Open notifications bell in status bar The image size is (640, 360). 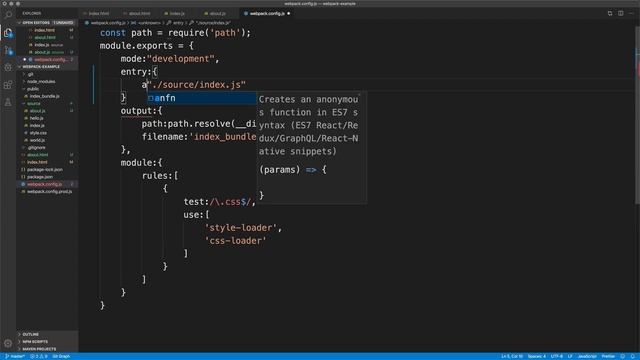coord(633,356)
